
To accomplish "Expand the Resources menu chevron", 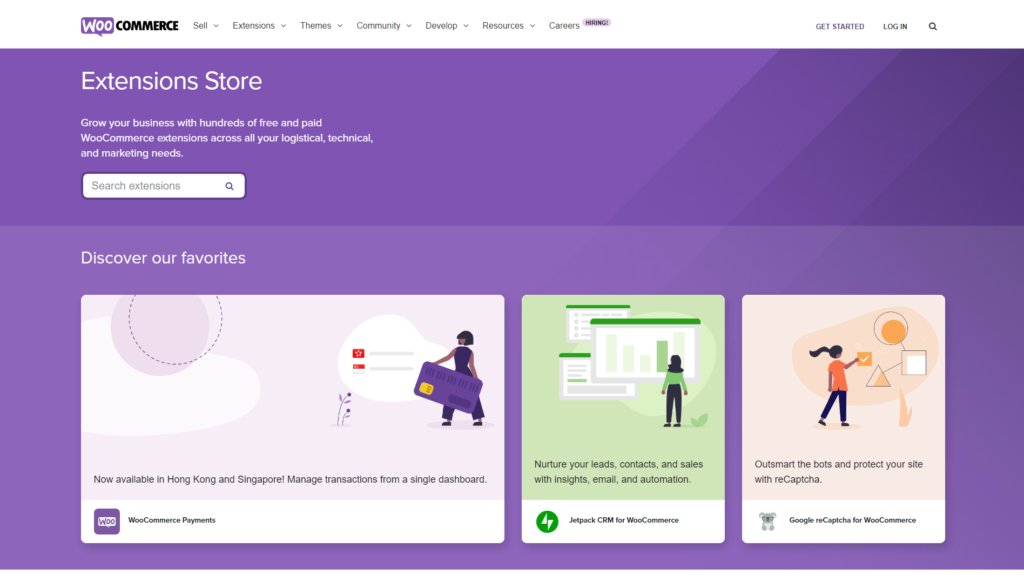I will (x=532, y=26).
